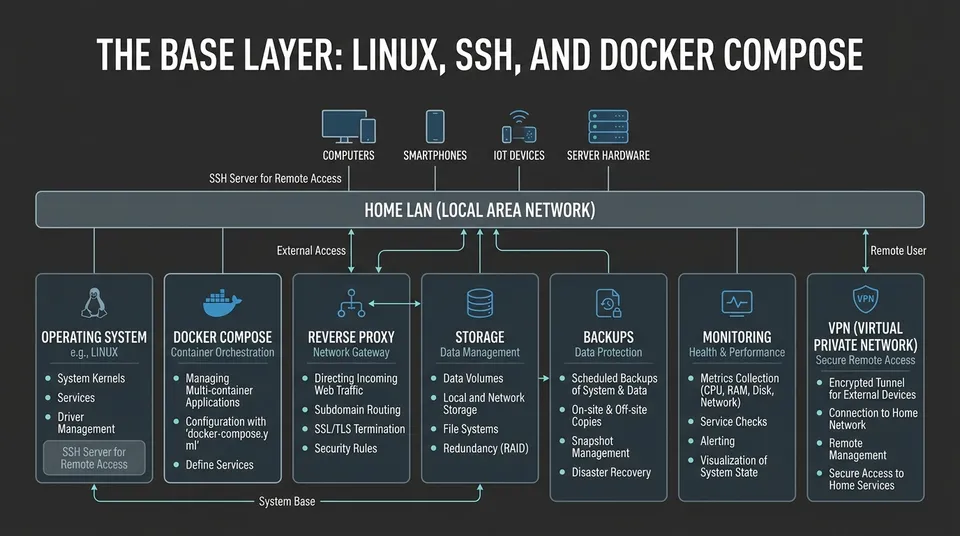Click the Smartphones icon

(435, 127)
